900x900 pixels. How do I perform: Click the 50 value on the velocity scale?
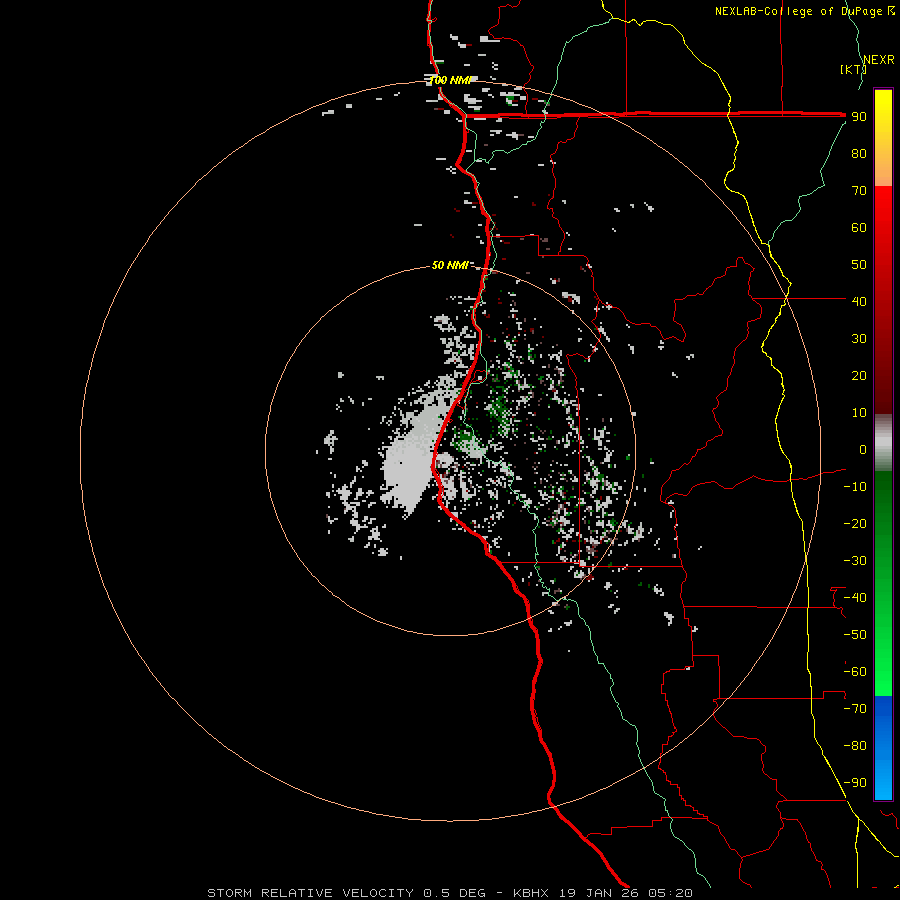click(859, 265)
